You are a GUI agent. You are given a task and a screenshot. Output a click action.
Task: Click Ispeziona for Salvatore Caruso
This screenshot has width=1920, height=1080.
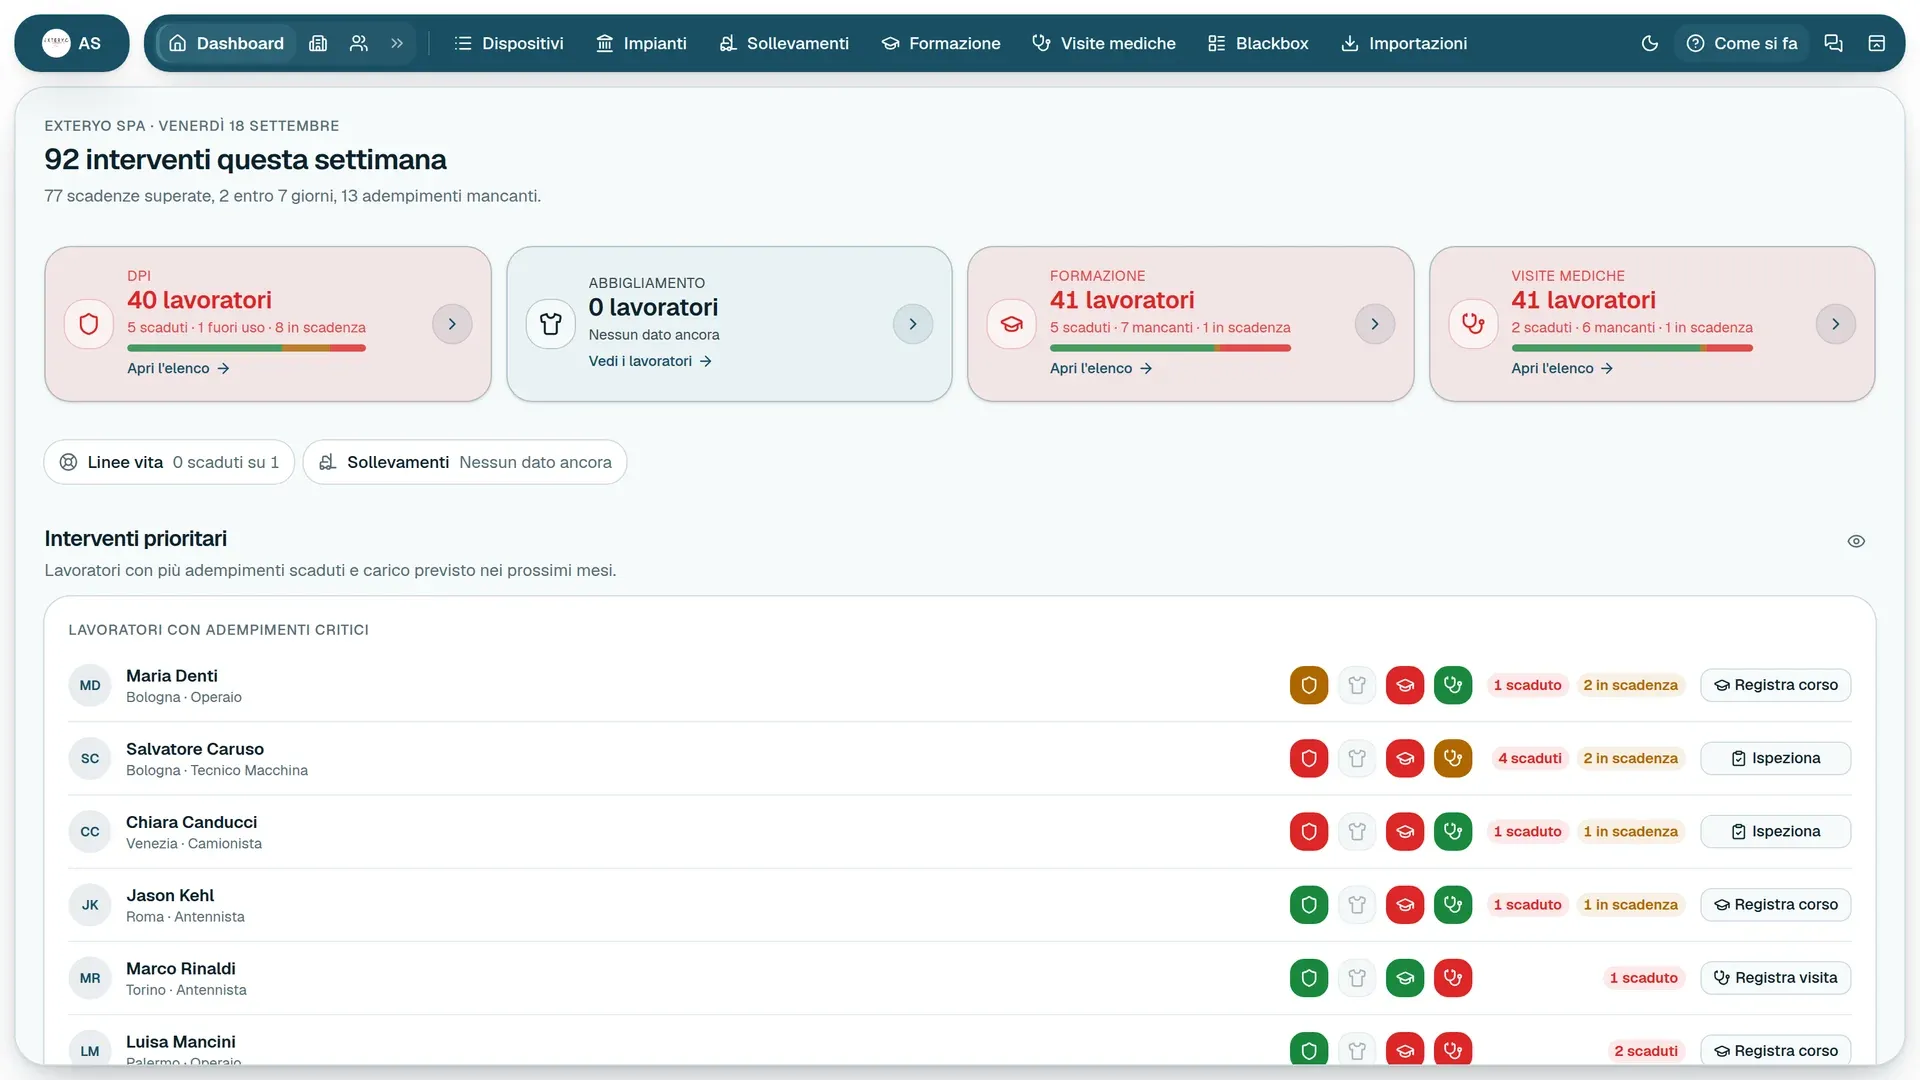click(1776, 758)
